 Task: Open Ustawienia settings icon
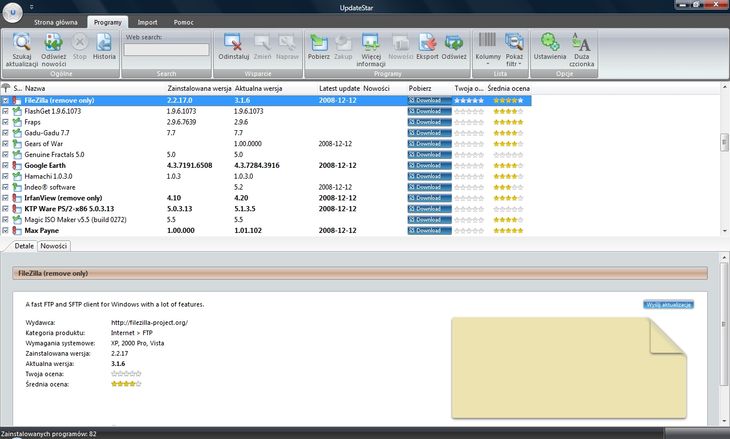click(550, 42)
